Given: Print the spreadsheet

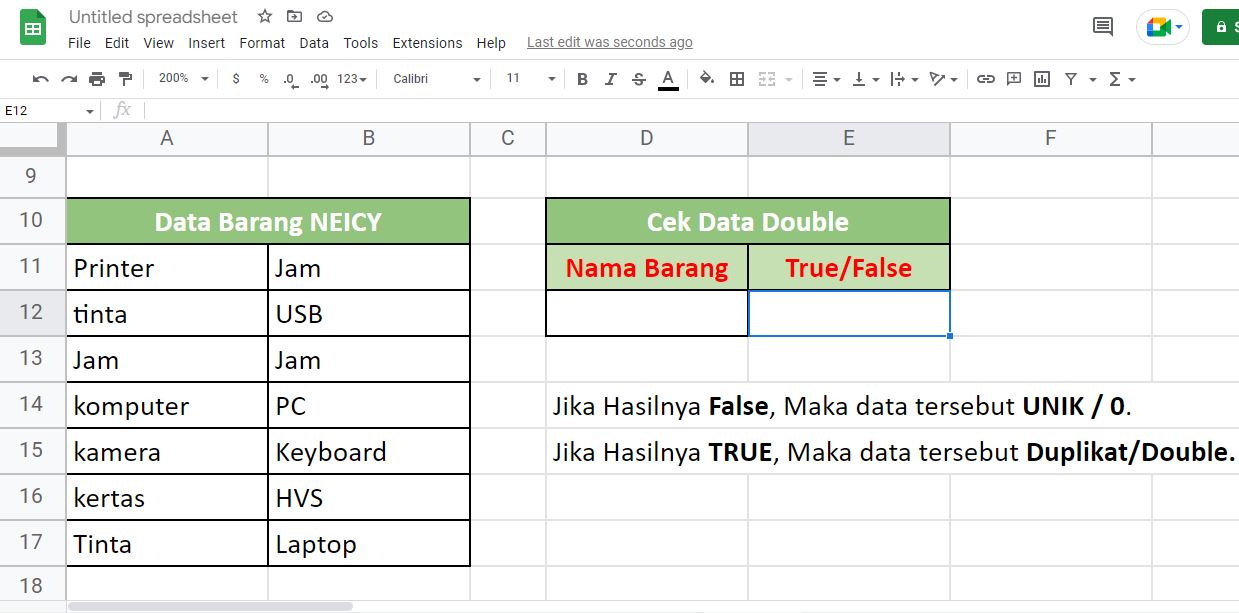Looking at the screenshot, I should 97,79.
